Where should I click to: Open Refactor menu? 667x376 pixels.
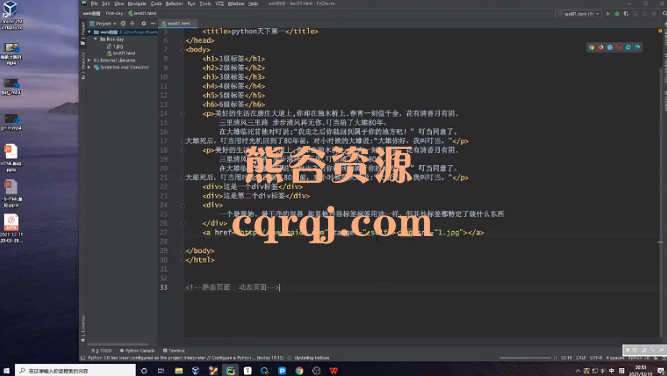pyautogui.click(x=174, y=3)
